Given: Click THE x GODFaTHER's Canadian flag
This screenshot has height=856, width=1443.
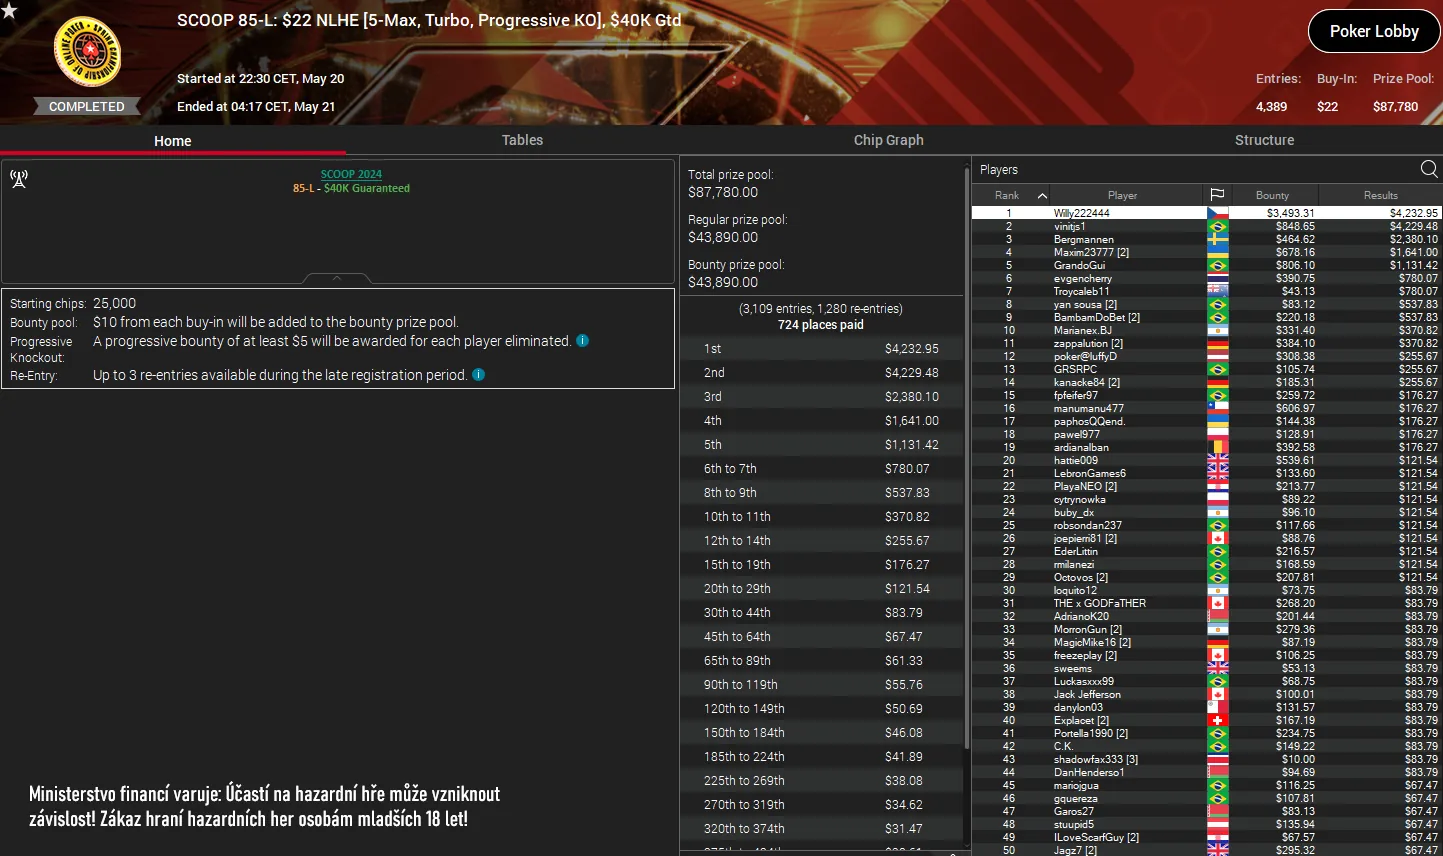Looking at the screenshot, I should pos(1217,603).
